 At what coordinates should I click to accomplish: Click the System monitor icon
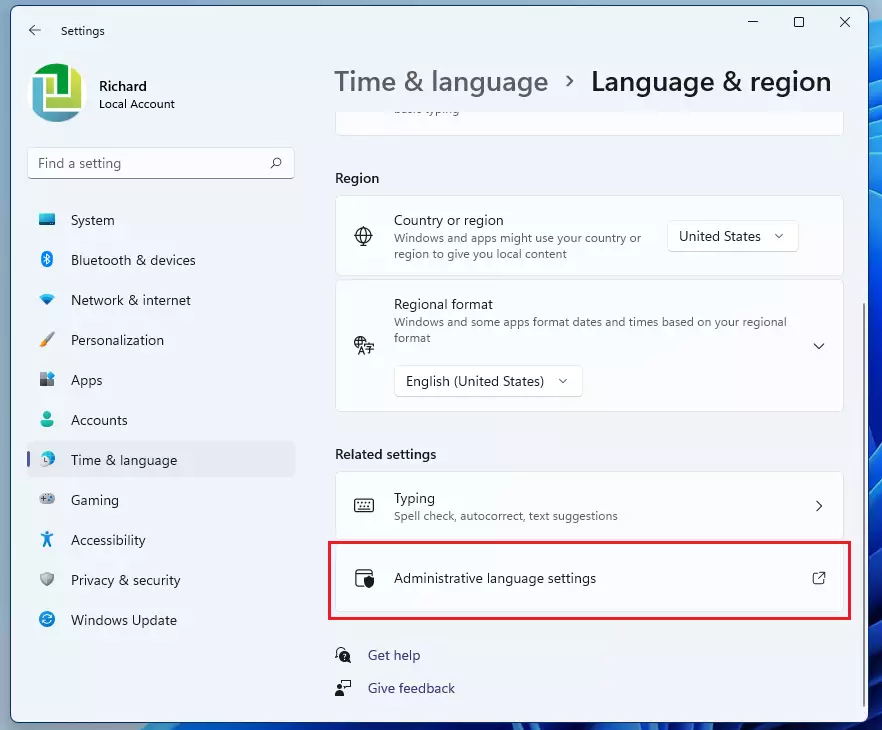(x=47, y=220)
